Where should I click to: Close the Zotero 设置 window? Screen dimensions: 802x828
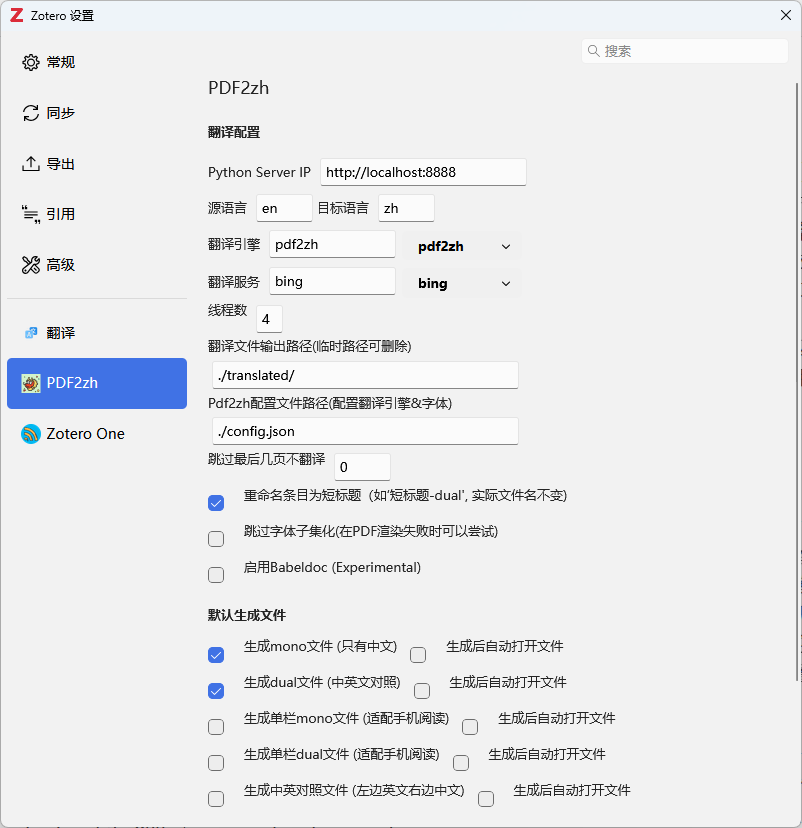click(x=786, y=15)
